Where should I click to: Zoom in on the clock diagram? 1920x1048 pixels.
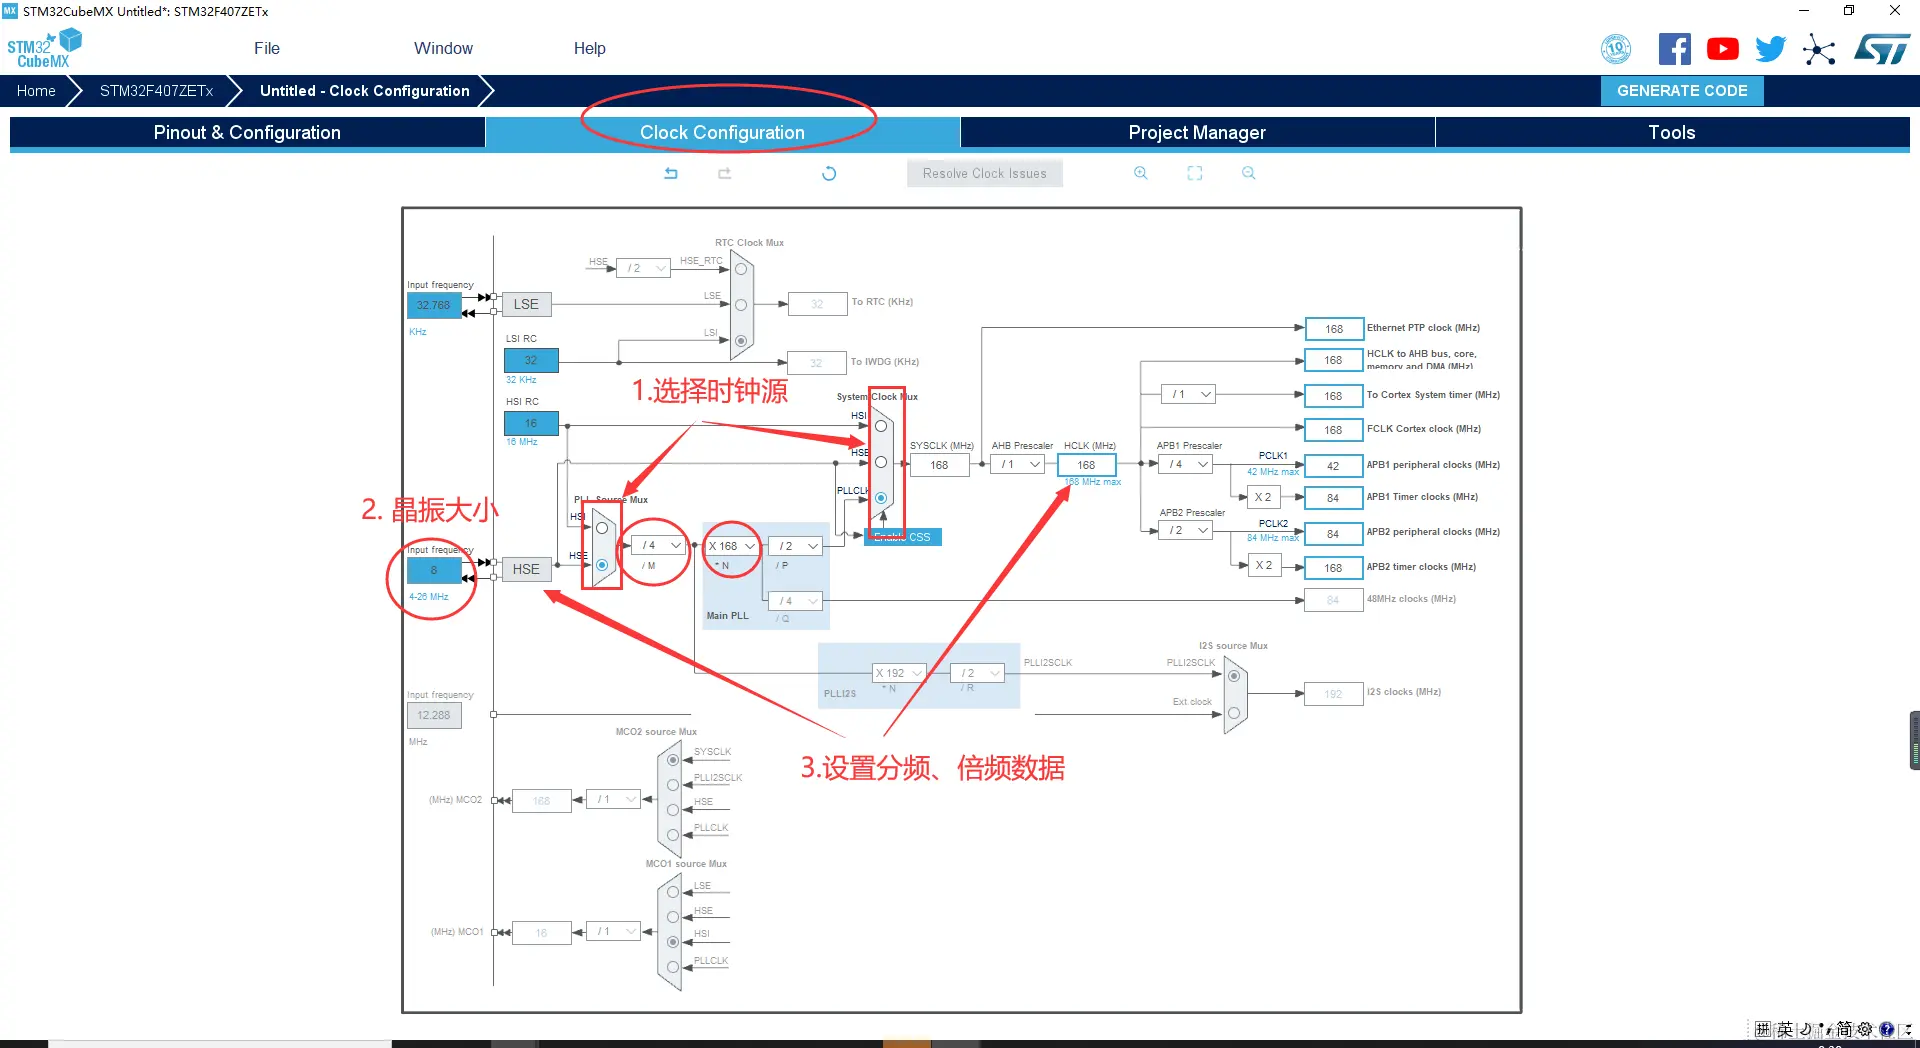1140,173
